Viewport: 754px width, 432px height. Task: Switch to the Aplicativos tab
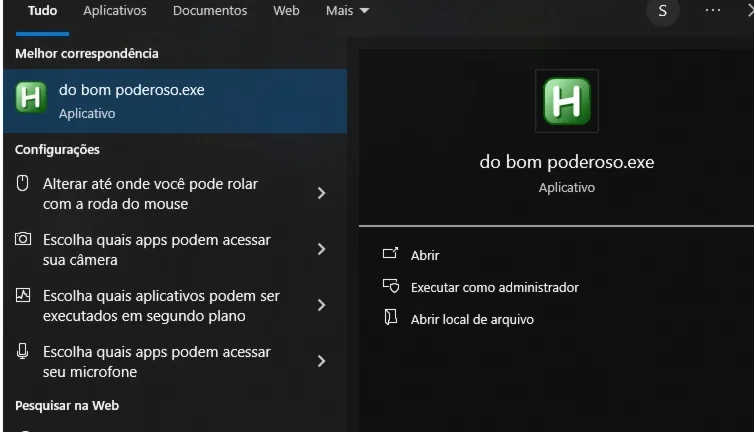pyautogui.click(x=114, y=11)
